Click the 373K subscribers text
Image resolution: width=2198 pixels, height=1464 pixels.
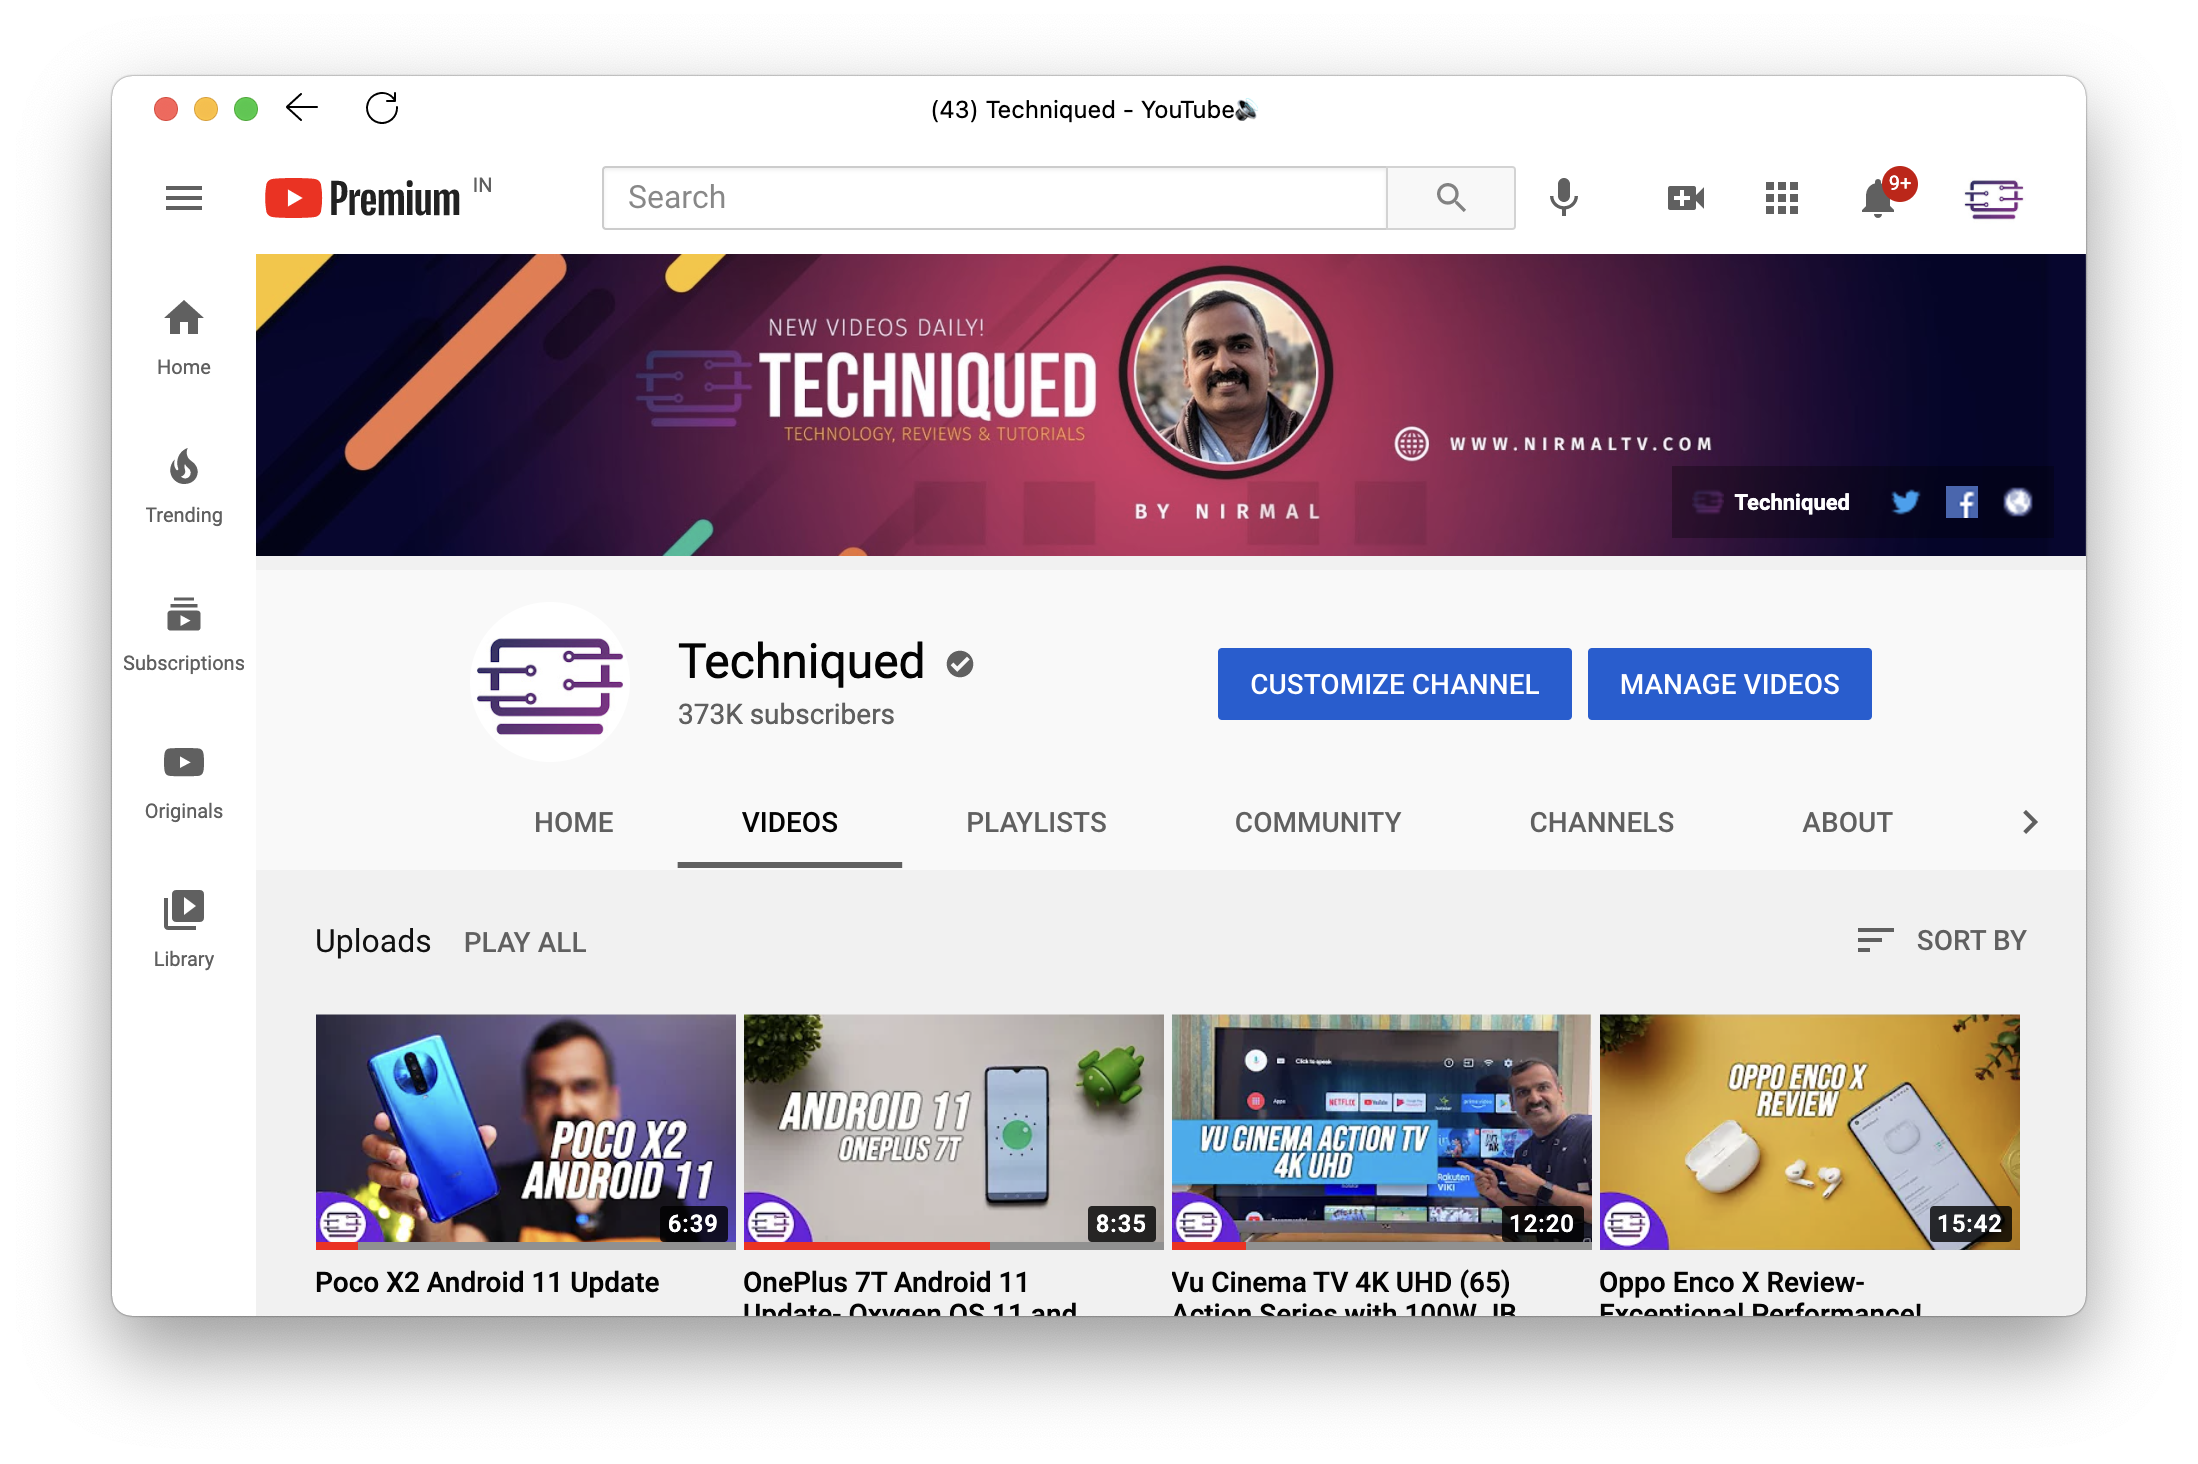tap(786, 714)
